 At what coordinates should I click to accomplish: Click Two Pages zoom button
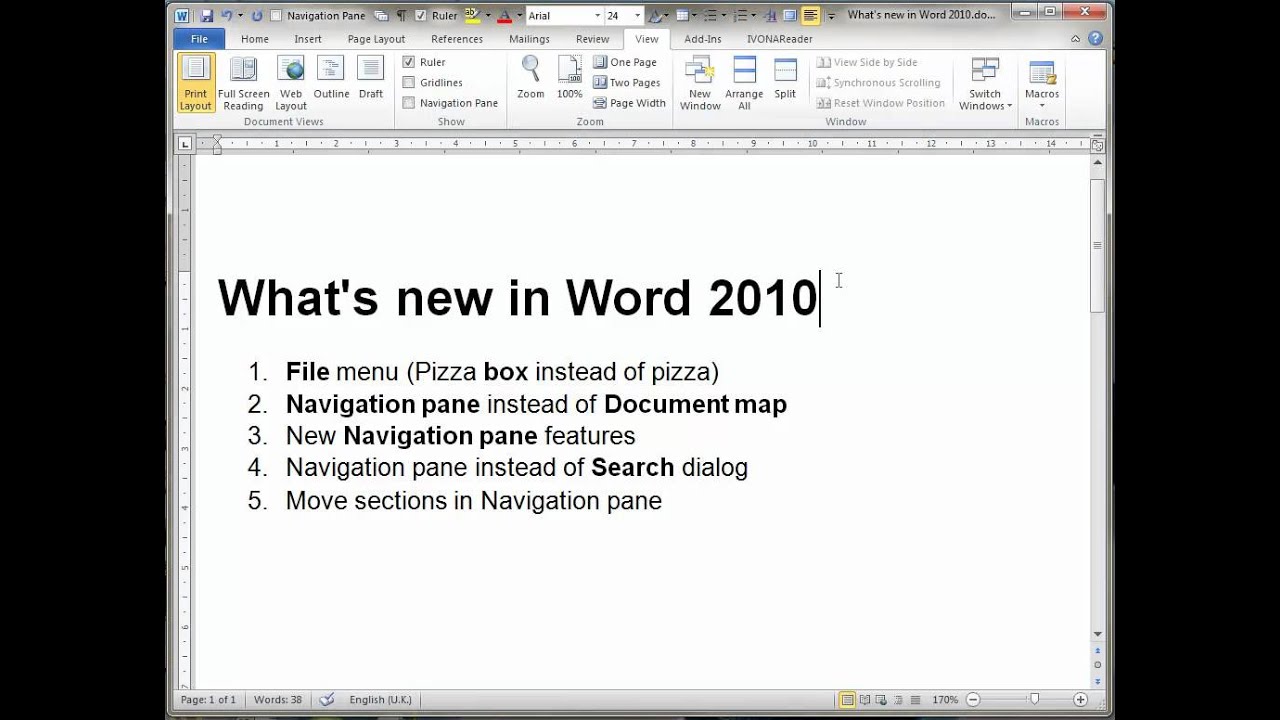[627, 83]
